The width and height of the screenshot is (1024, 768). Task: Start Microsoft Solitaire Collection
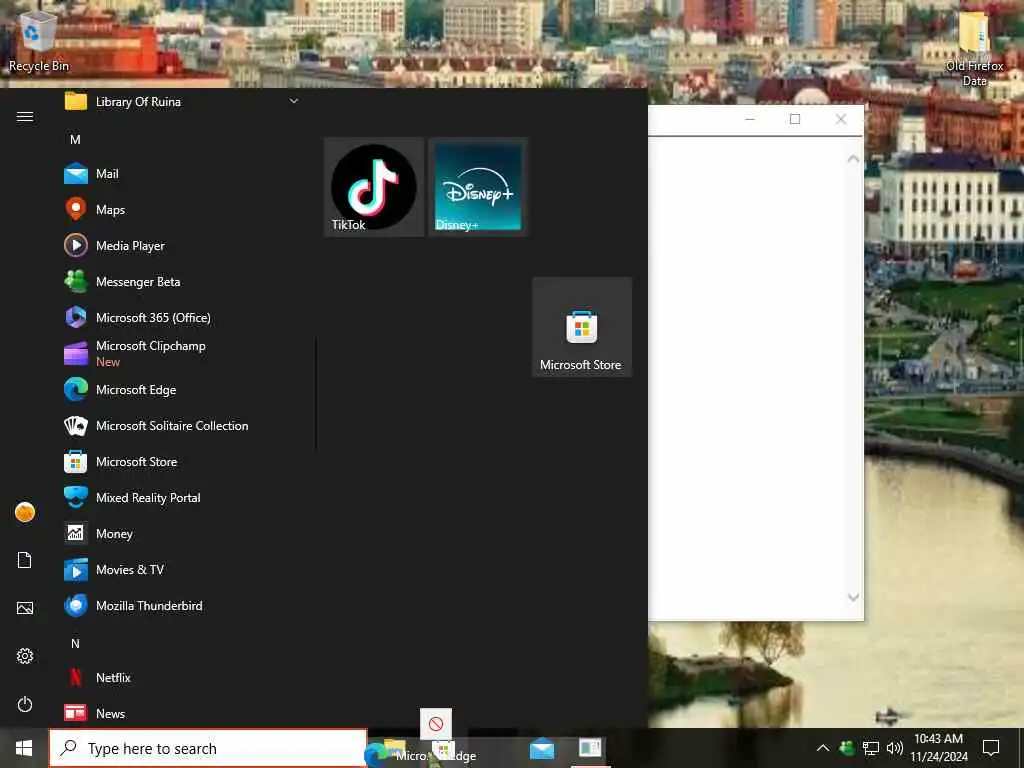(x=182, y=426)
